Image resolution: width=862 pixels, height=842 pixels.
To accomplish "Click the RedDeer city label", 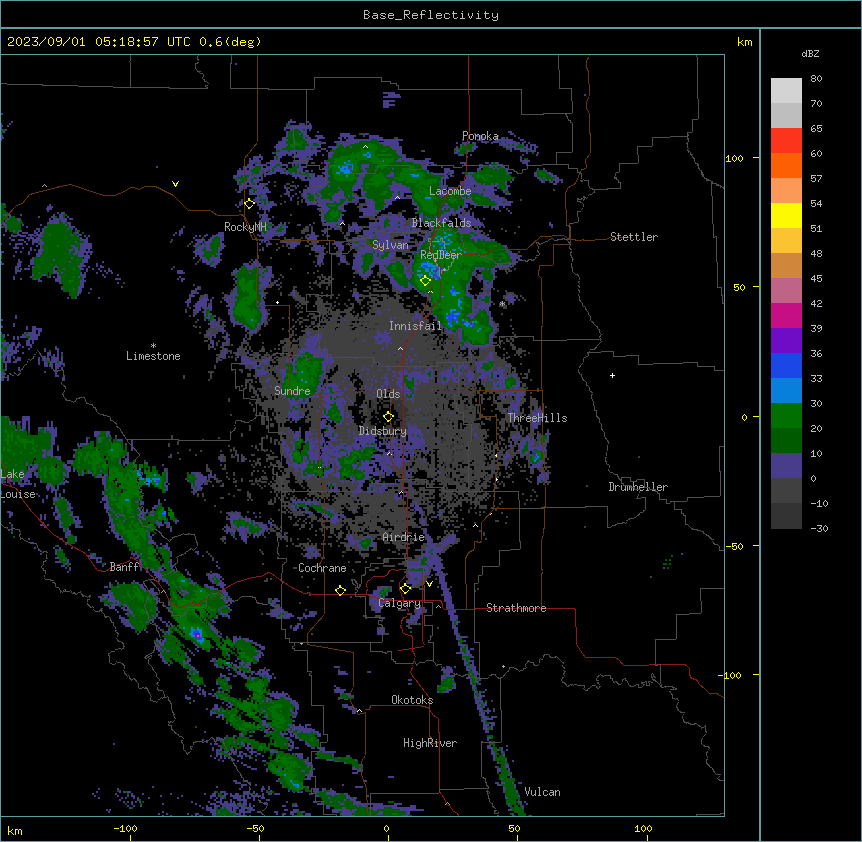I will 441,255.
